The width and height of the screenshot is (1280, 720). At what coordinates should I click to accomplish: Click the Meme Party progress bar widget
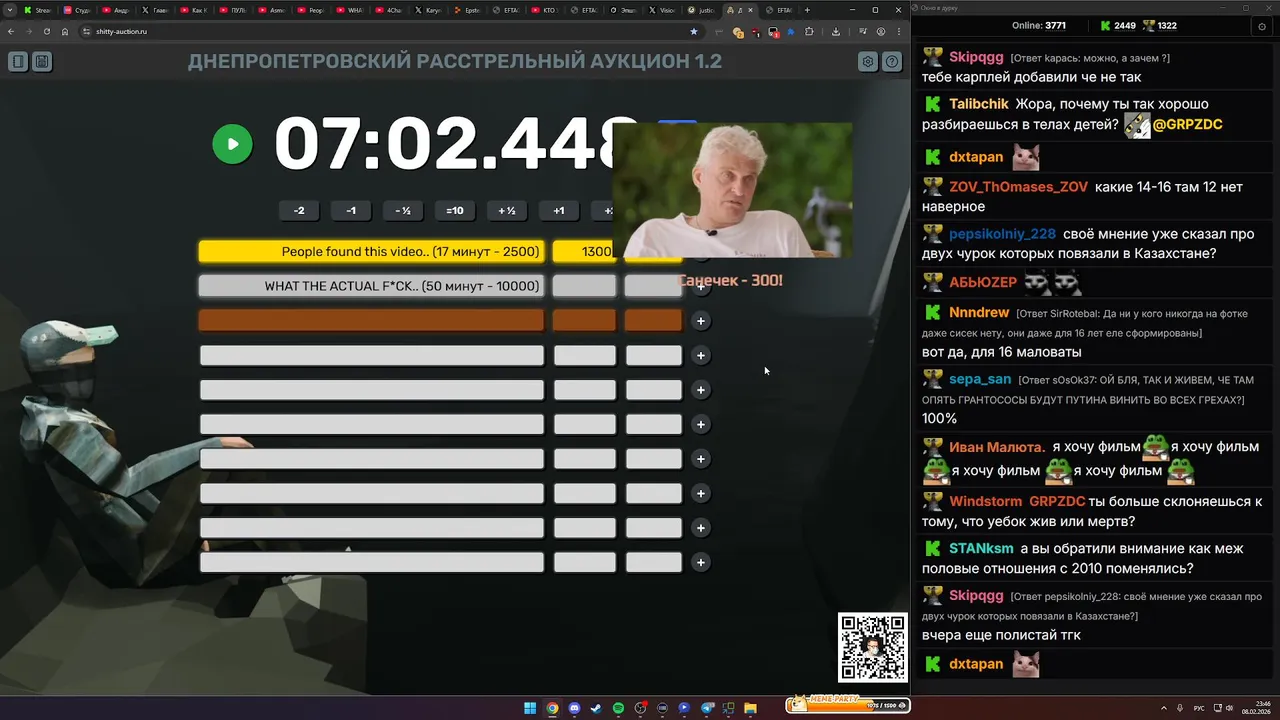pos(848,704)
